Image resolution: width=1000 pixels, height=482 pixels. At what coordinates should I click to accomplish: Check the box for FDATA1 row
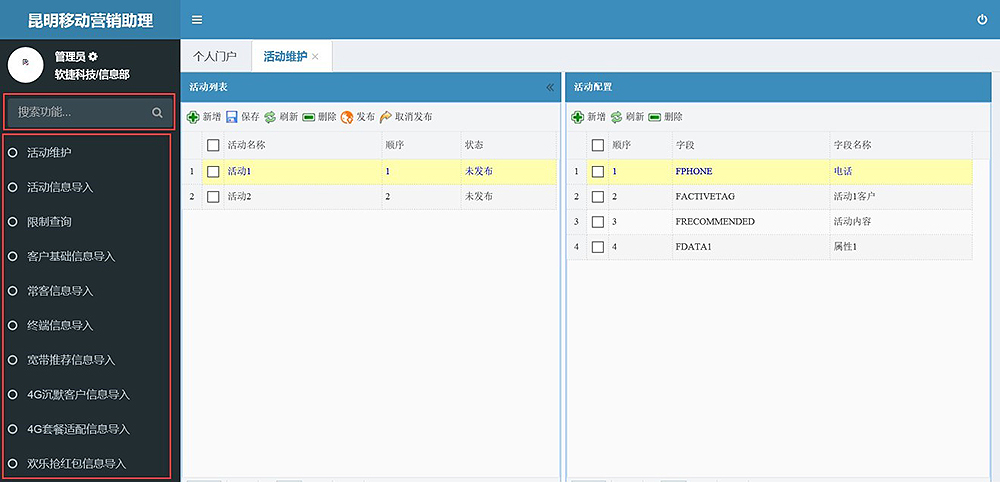click(x=598, y=247)
